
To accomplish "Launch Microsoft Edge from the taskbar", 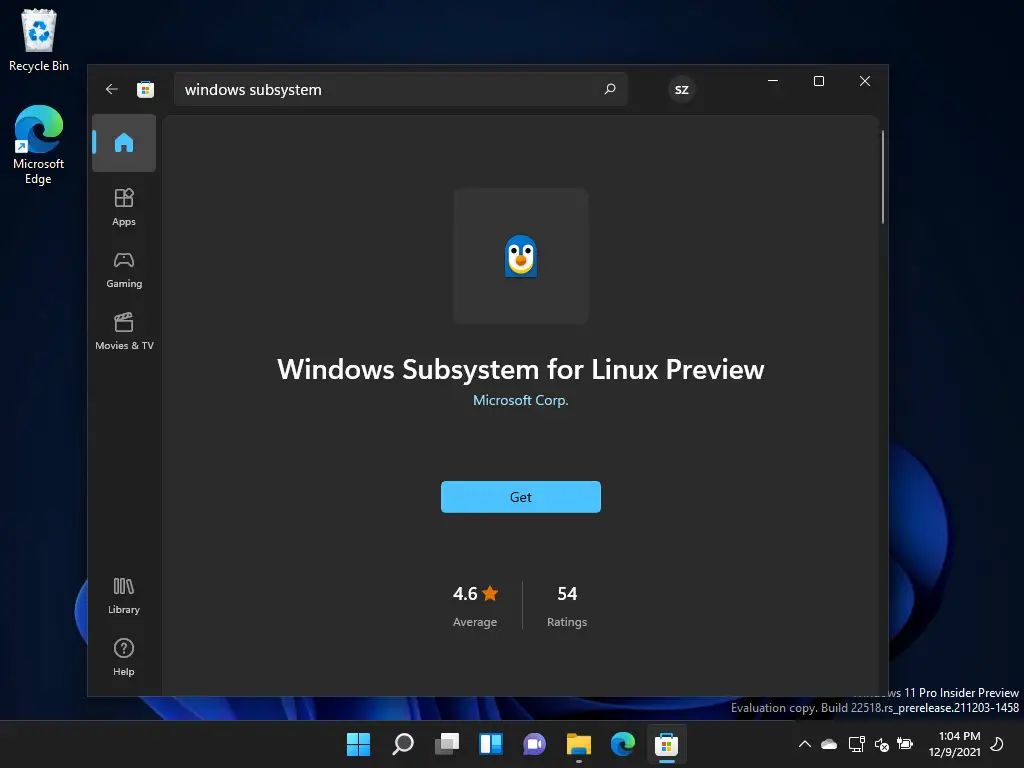I will click(x=622, y=744).
